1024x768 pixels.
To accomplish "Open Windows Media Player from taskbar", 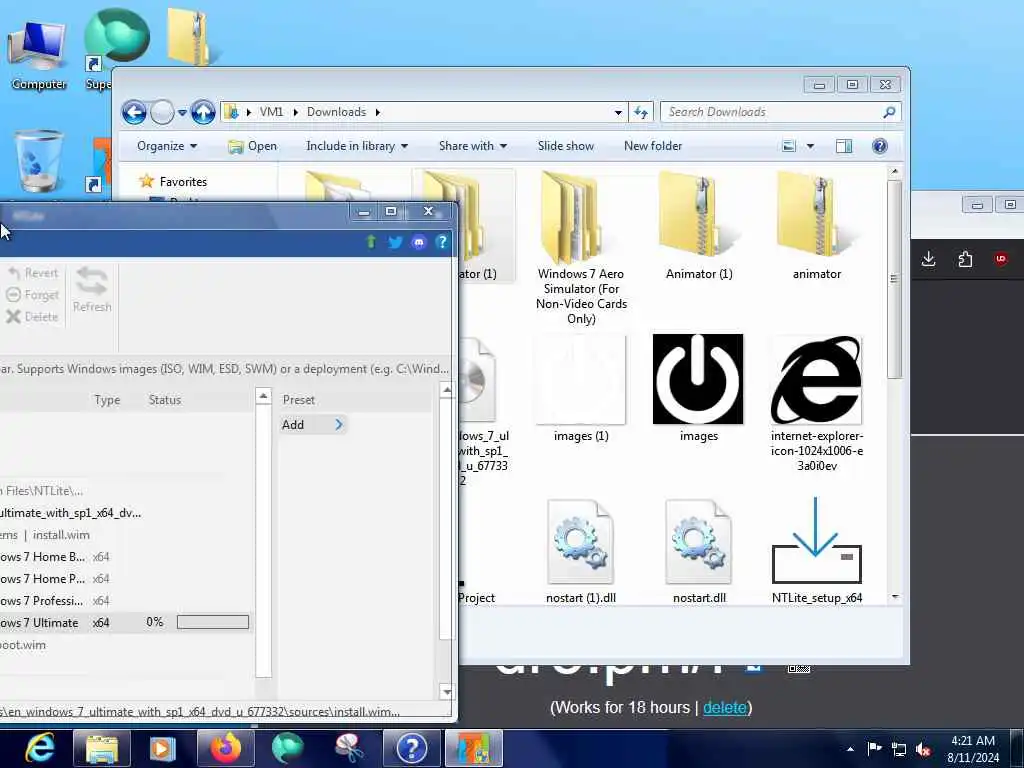I will click(163, 748).
